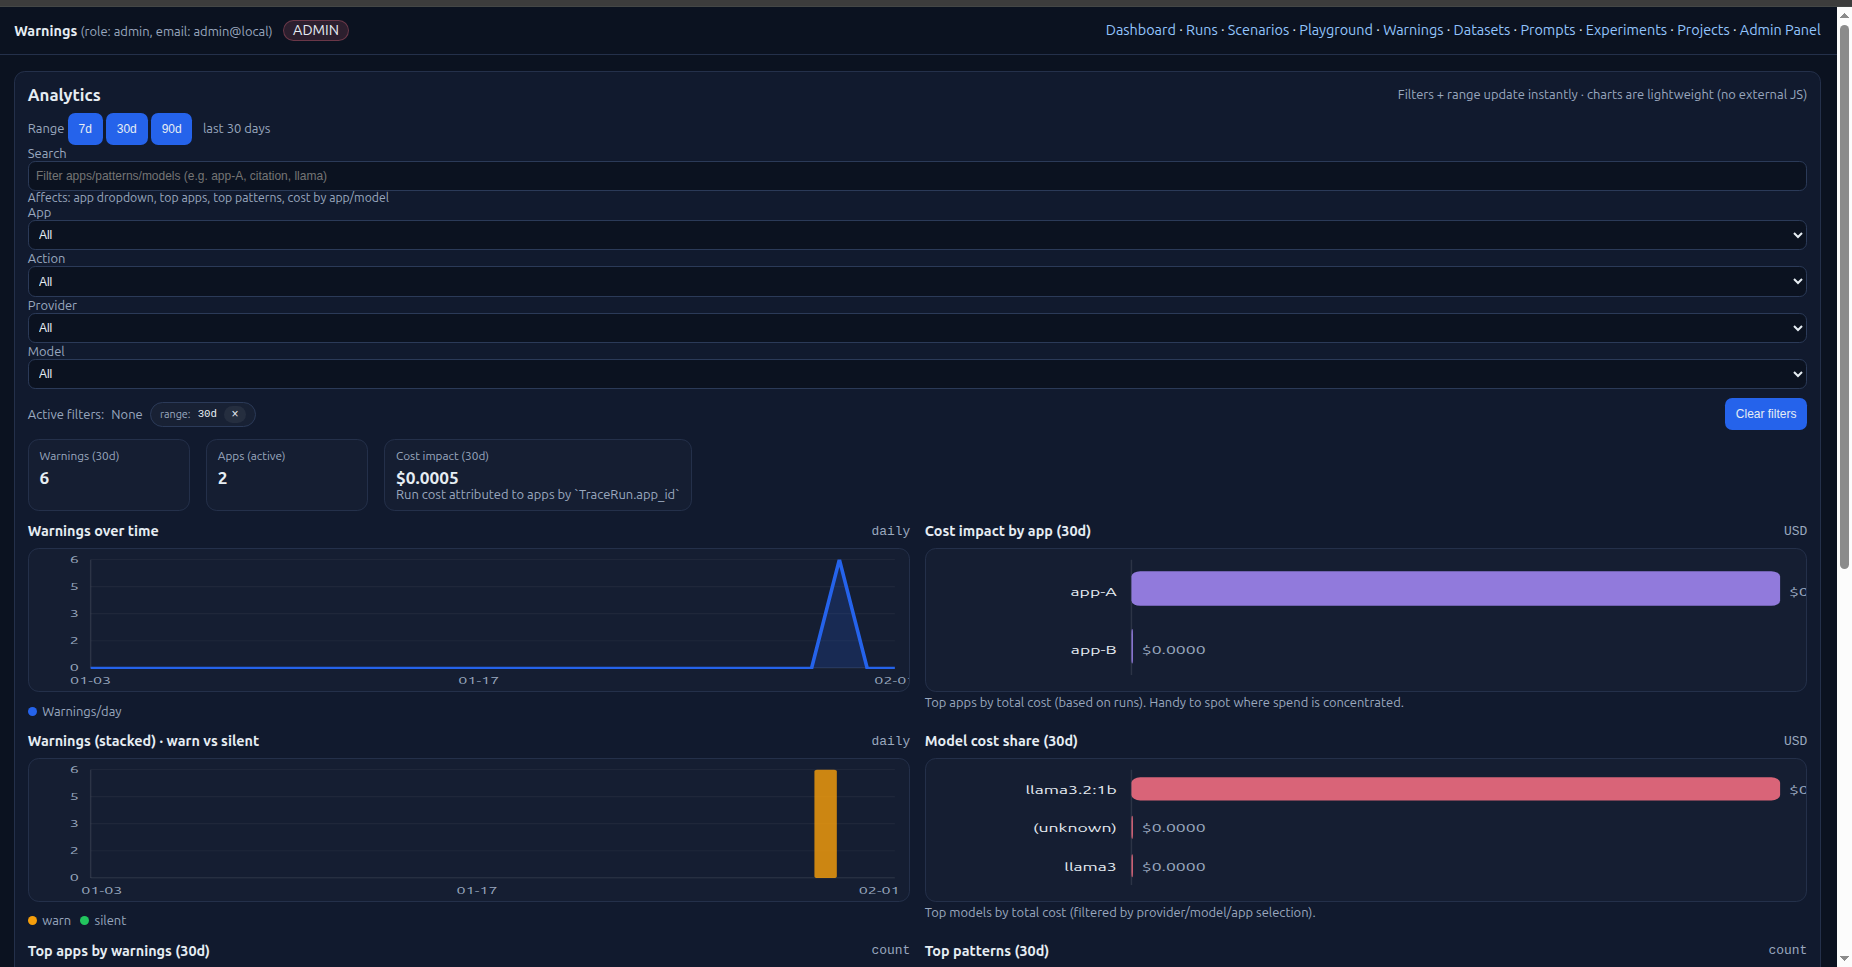Click the ADMIN role badge
The image size is (1852, 967).
tap(316, 30)
